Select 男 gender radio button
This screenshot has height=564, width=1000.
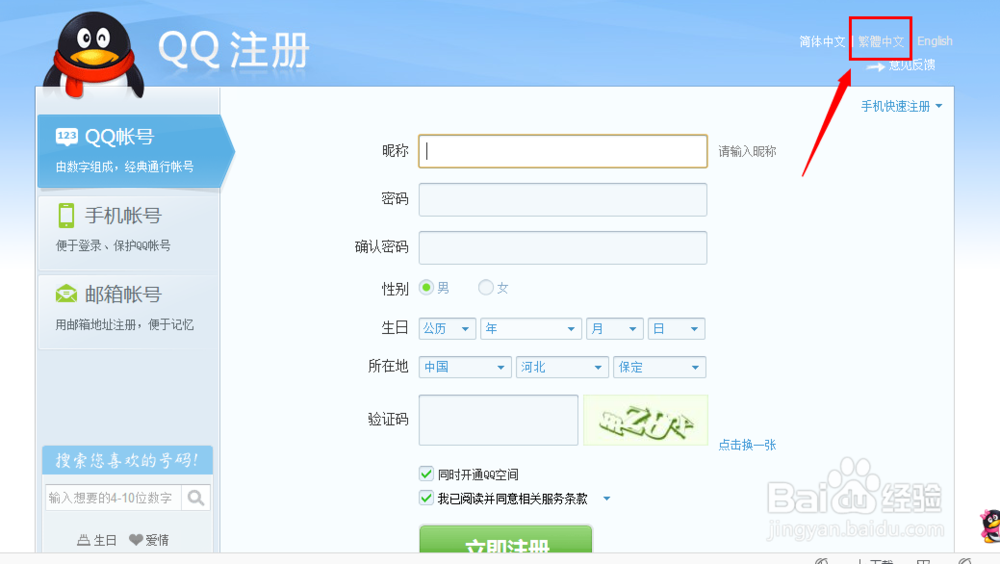(426, 288)
